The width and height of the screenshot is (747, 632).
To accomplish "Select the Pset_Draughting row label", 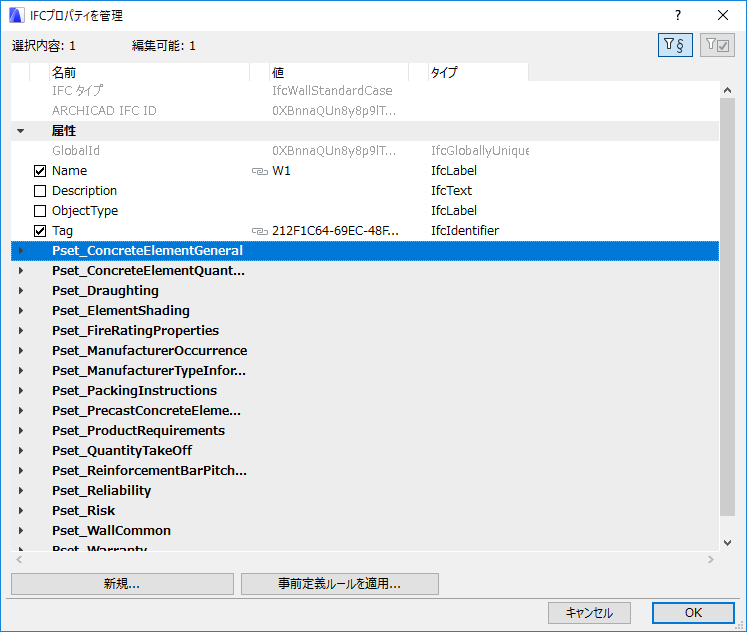I will [105, 291].
